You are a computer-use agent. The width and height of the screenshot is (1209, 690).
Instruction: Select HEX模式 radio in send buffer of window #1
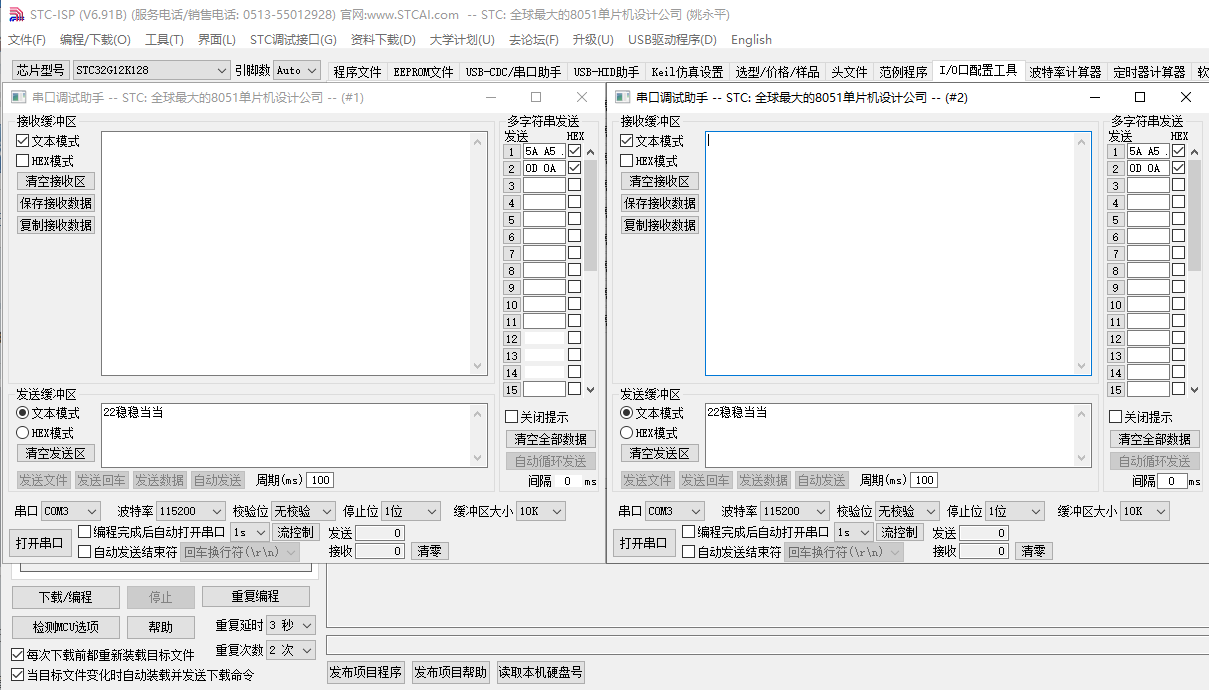23,433
